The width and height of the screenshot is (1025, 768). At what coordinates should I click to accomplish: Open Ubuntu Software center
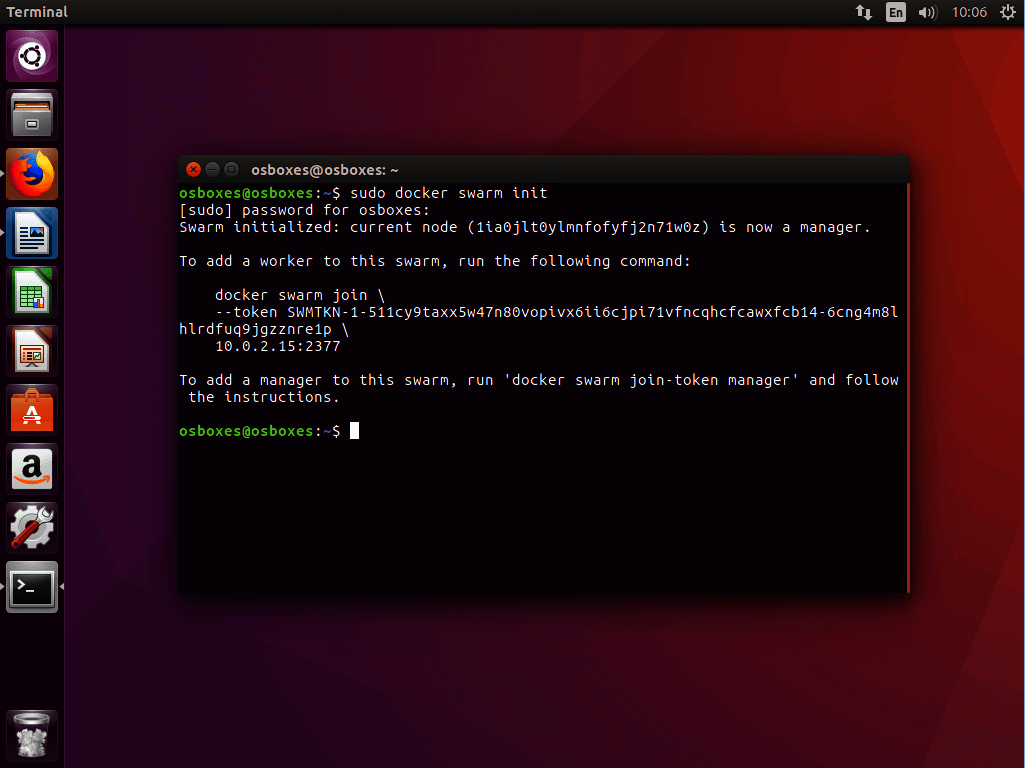(x=32, y=410)
